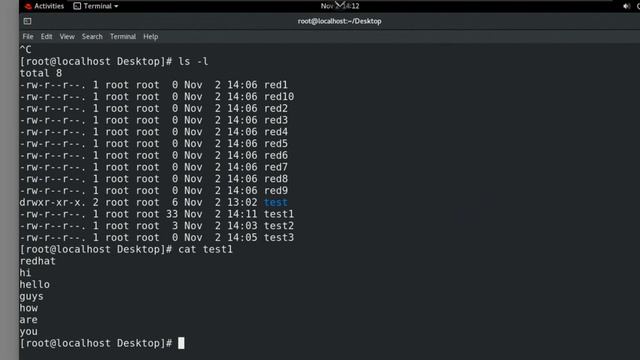The image size is (640, 360).
Task: Click the 14:11 timestamp of test1
Action: tap(242, 214)
